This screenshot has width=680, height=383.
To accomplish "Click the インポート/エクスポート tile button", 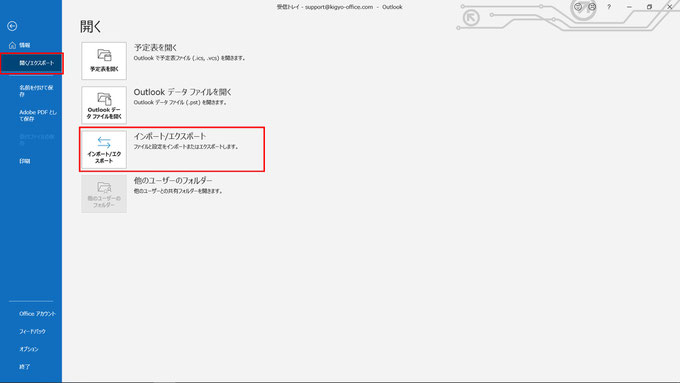I will coord(104,149).
